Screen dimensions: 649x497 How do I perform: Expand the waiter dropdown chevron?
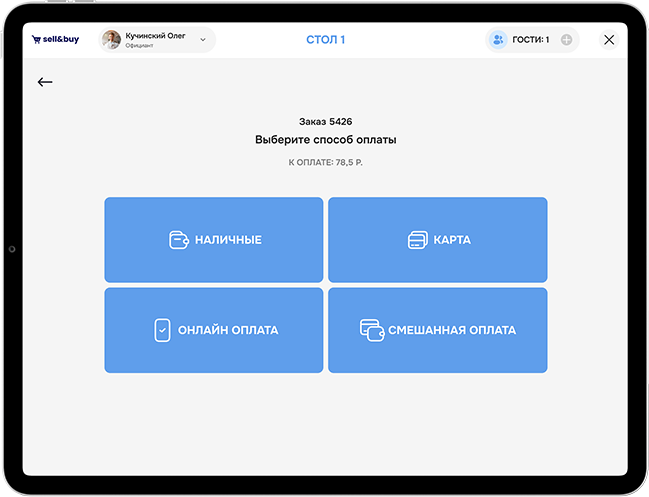[x=203, y=40]
